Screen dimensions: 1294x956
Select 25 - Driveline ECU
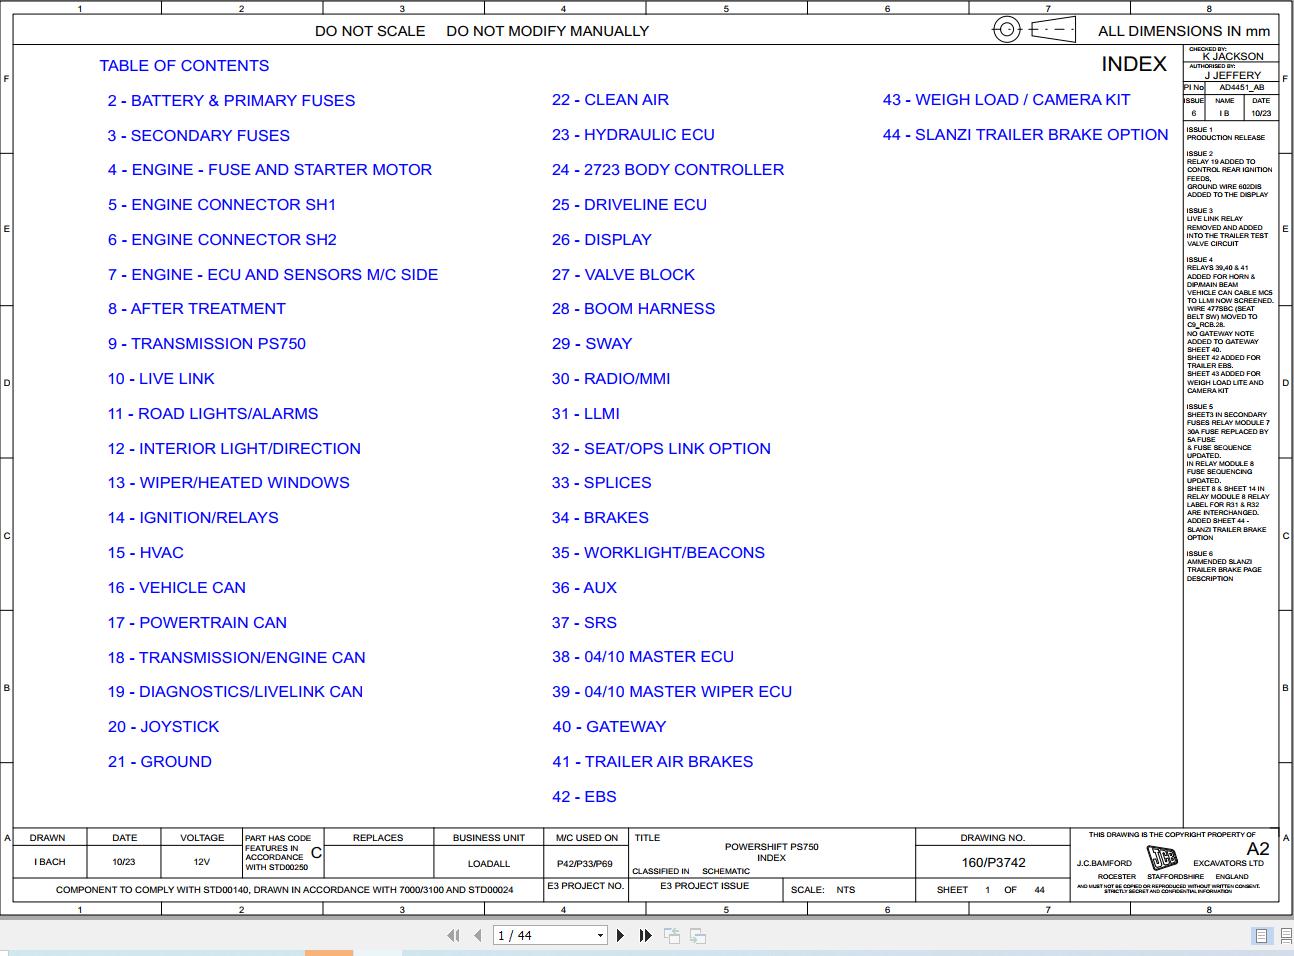click(629, 205)
